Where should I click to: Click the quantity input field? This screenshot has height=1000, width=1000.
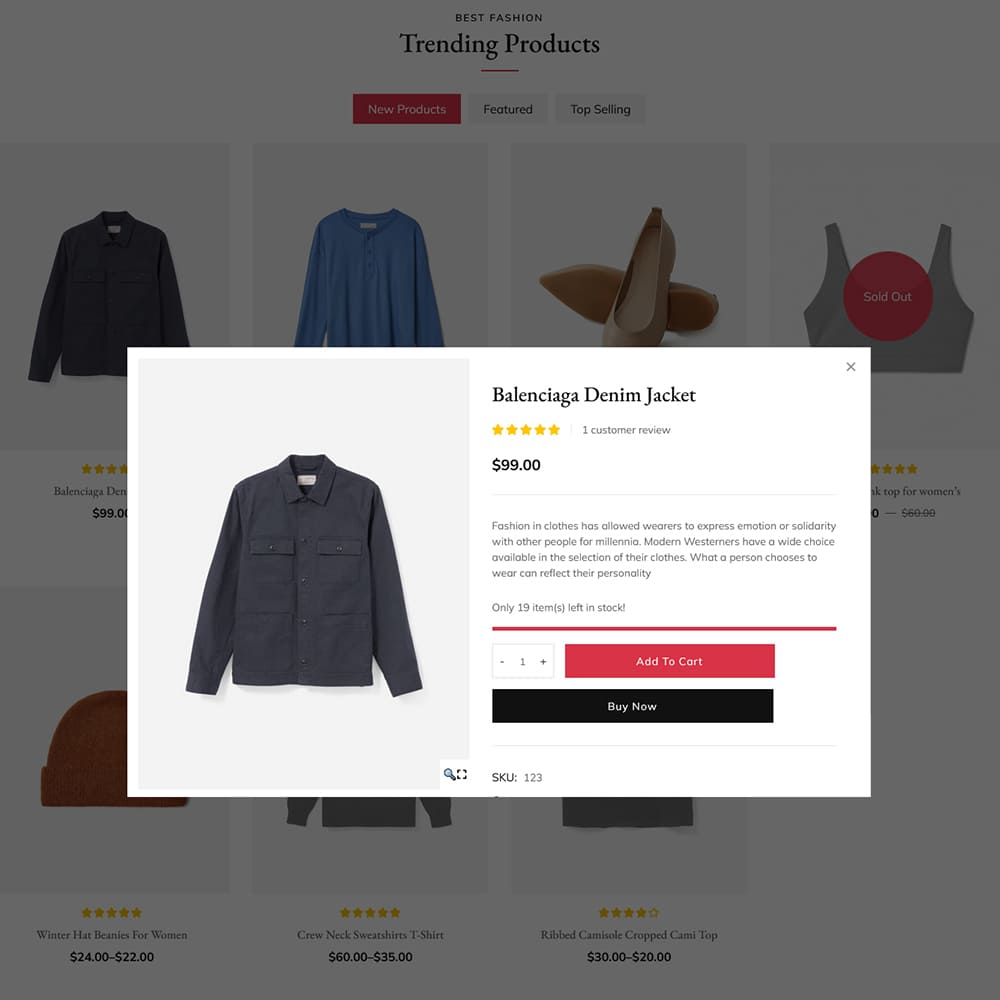pos(522,661)
